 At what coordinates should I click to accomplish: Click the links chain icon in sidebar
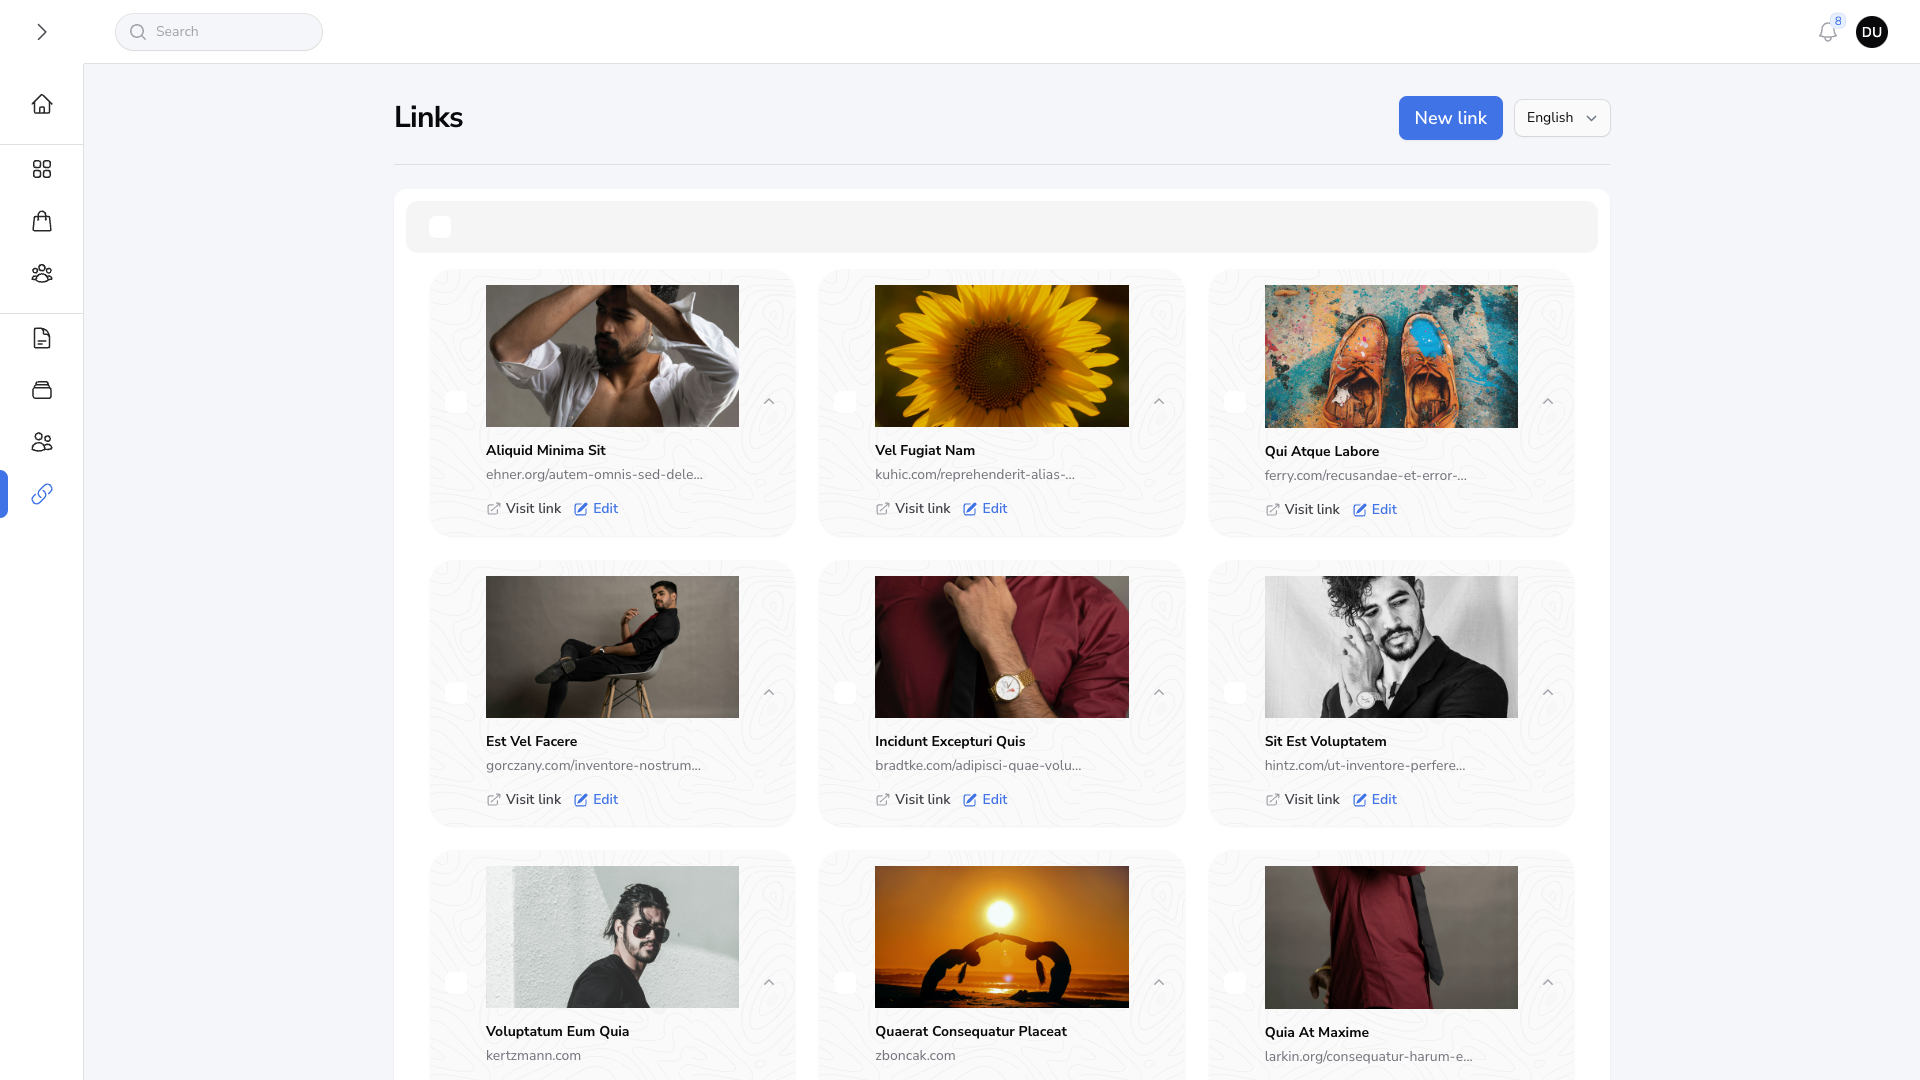42,494
